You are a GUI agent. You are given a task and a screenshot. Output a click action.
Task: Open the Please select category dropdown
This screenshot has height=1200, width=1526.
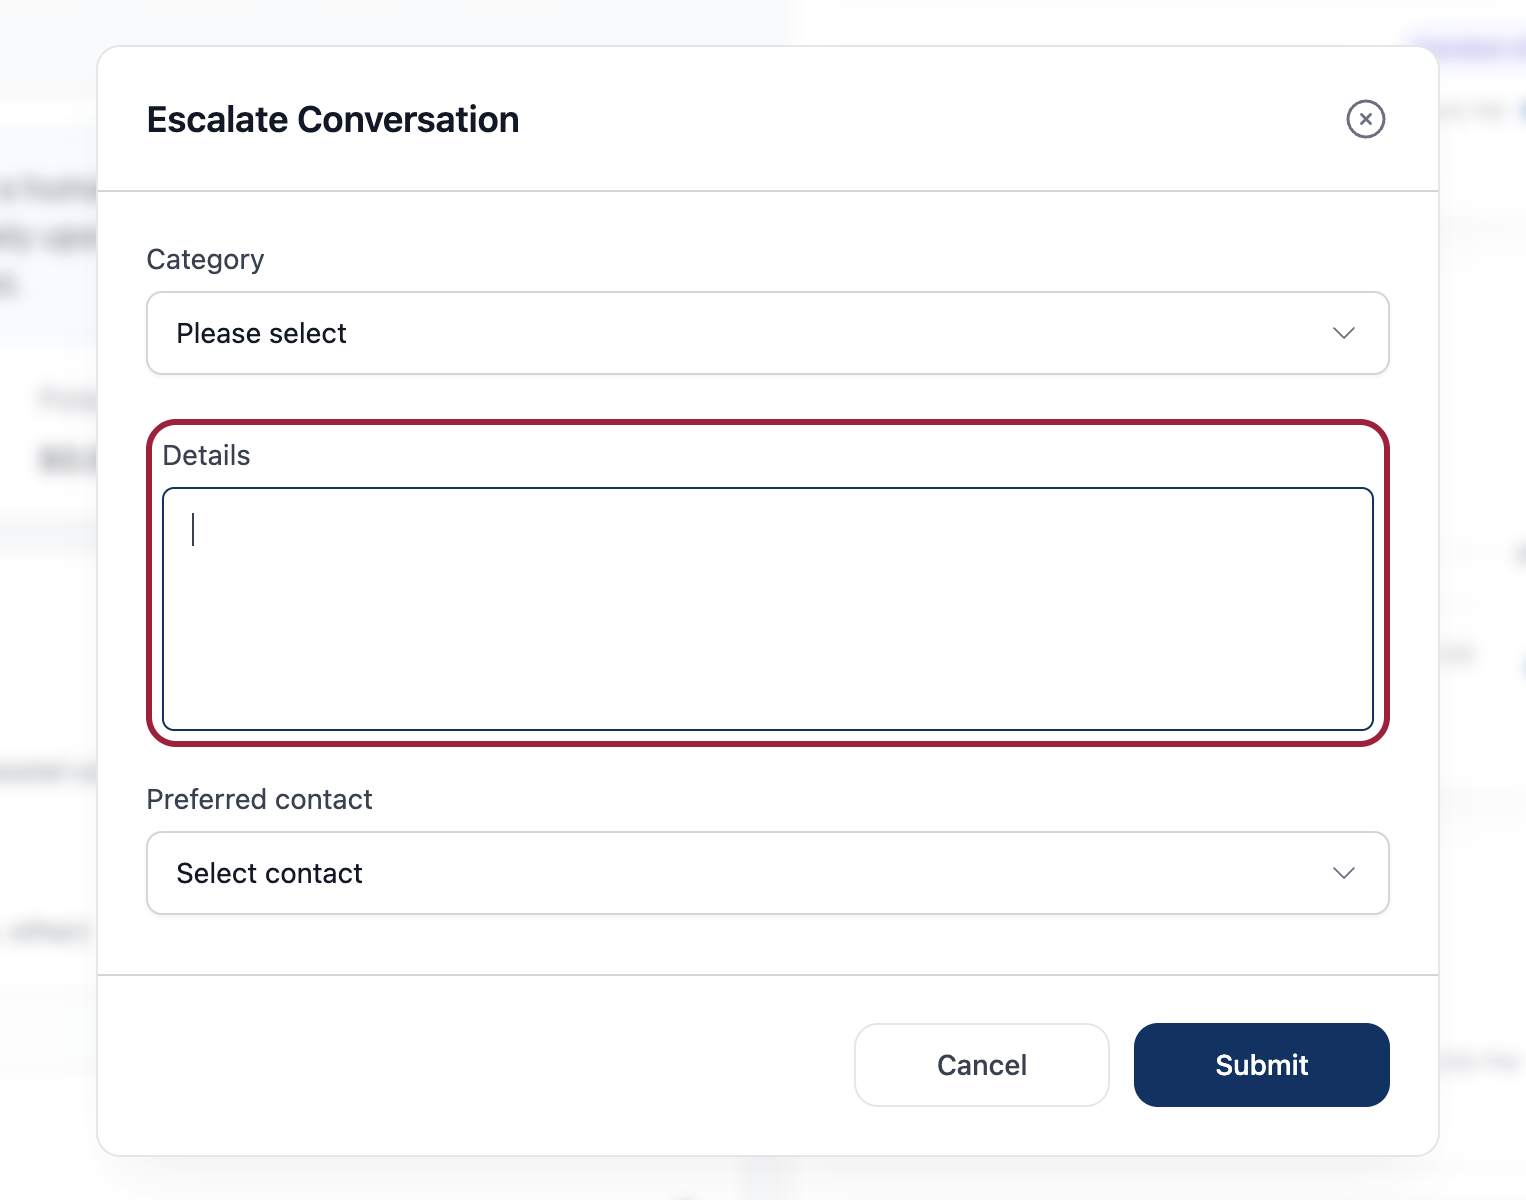coord(767,333)
